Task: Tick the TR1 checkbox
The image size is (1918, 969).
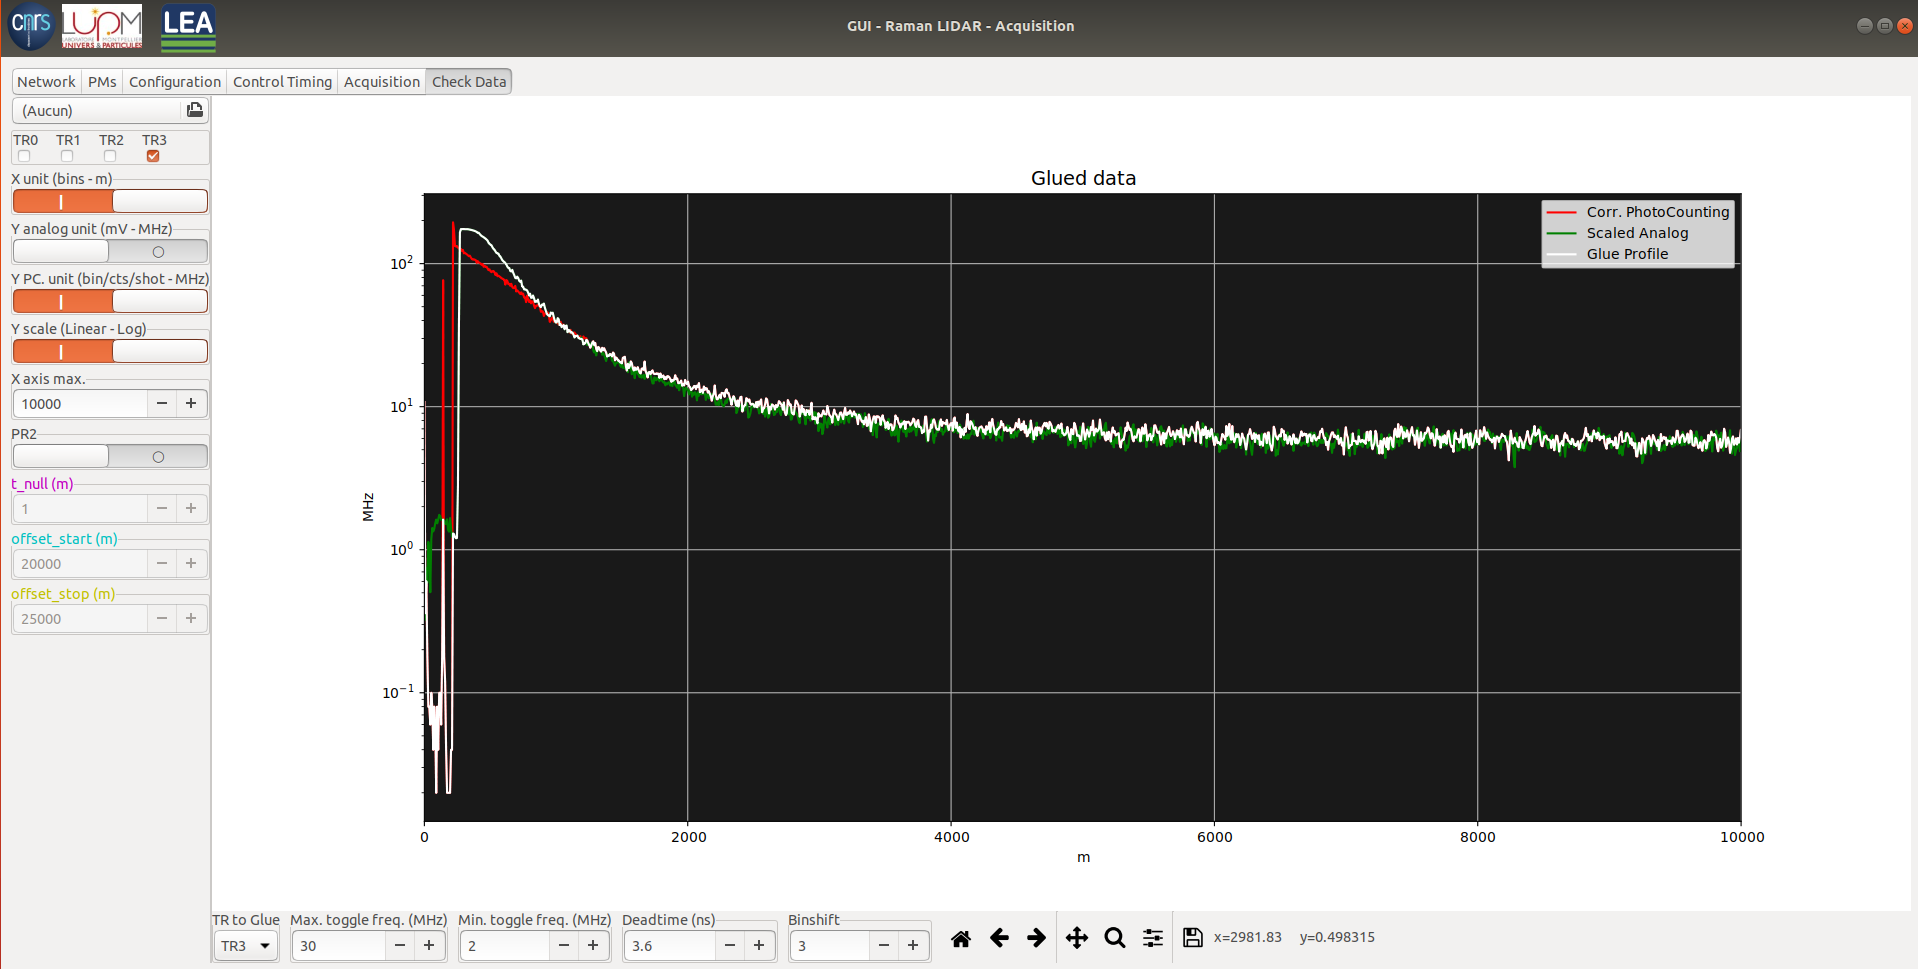Action: coord(67,156)
